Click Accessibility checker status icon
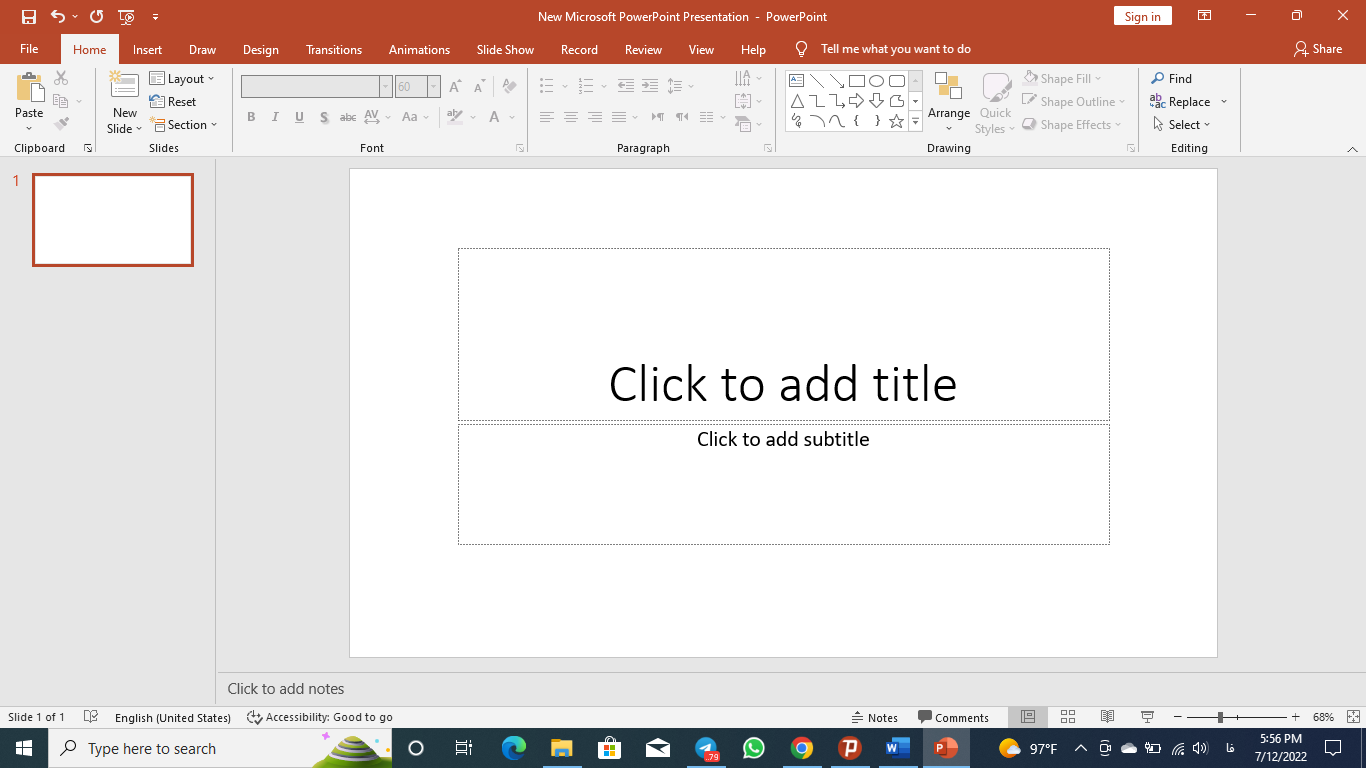The width and height of the screenshot is (1366, 768). point(255,717)
